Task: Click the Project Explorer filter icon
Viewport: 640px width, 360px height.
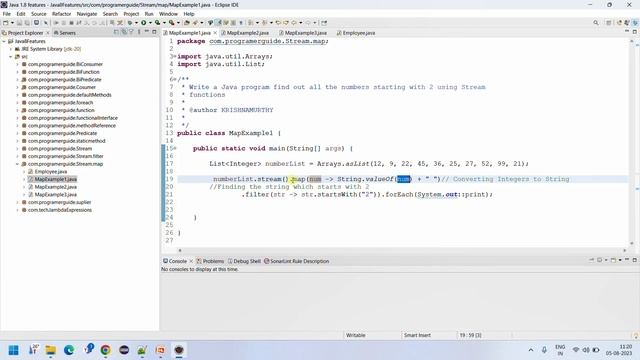Action: tap(131, 32)
